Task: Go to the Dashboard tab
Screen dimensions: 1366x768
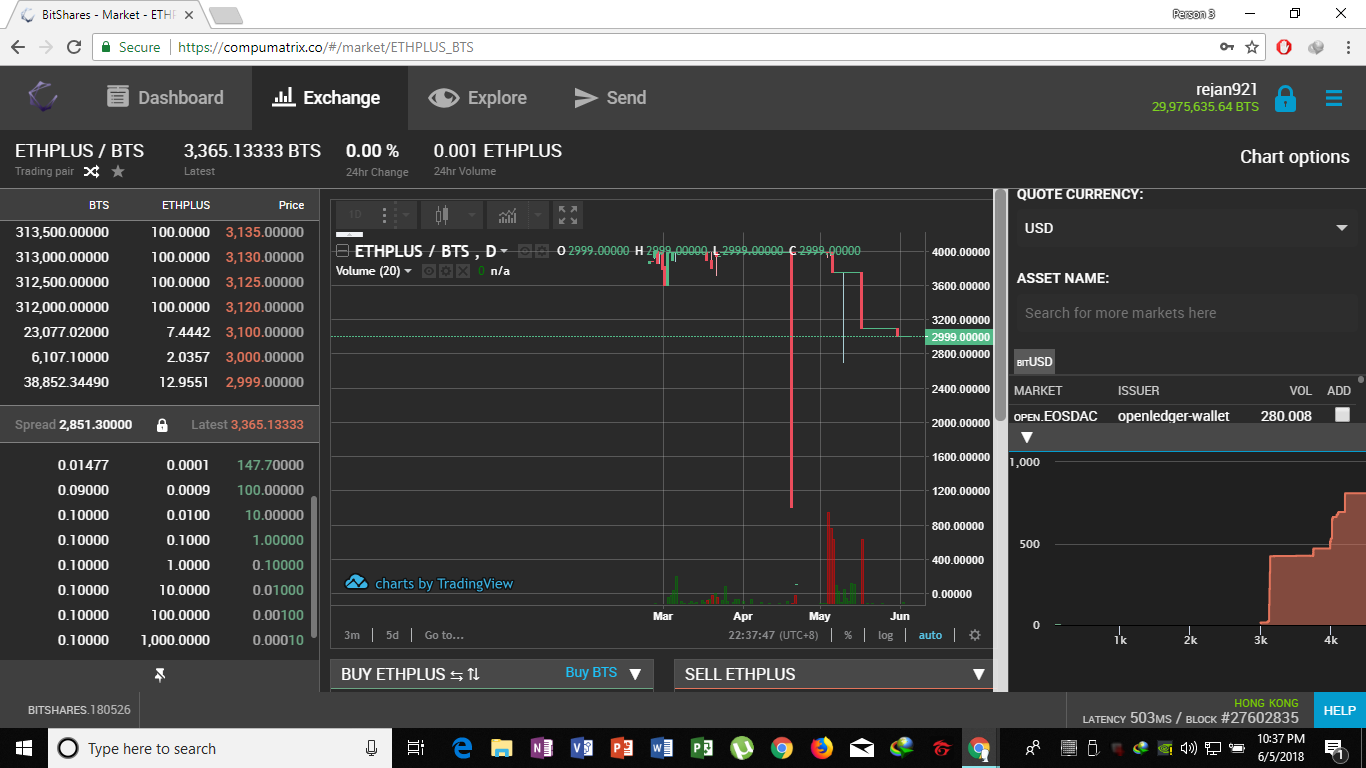Action: point(165,98)
